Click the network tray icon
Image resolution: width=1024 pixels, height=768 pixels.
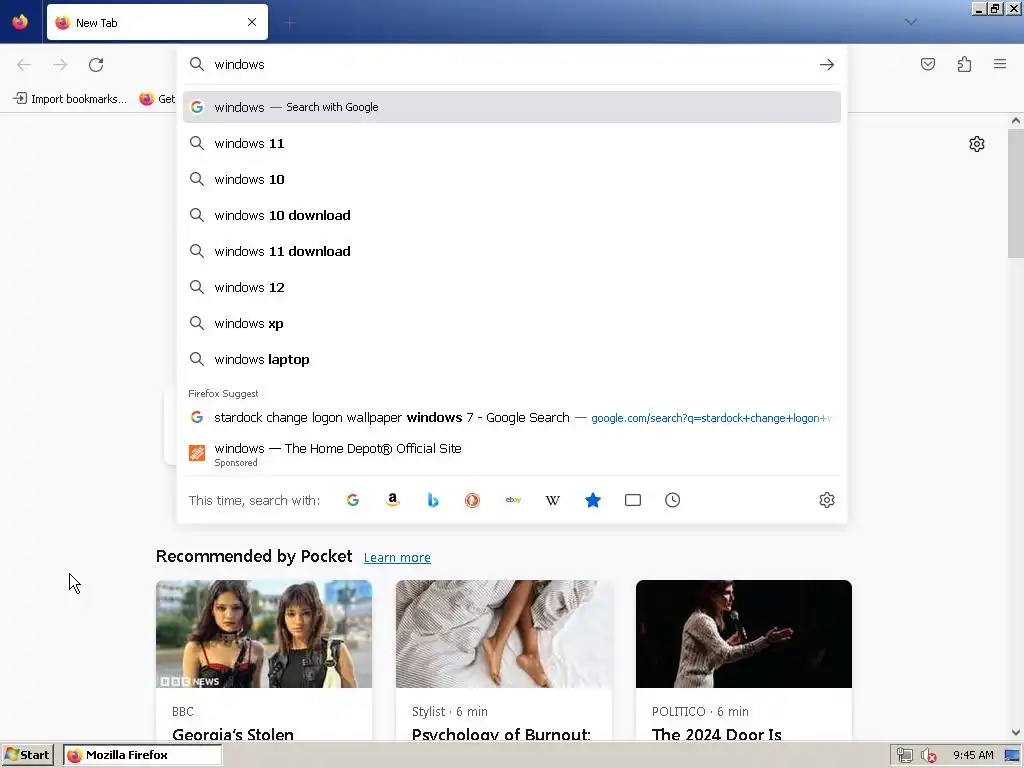[904, 756]
